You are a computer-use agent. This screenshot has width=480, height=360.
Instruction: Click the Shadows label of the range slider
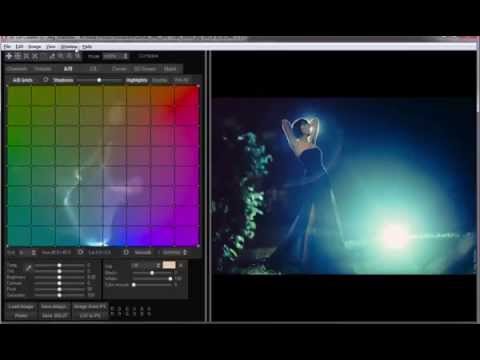pyautogui.click(x=63, y=80)
